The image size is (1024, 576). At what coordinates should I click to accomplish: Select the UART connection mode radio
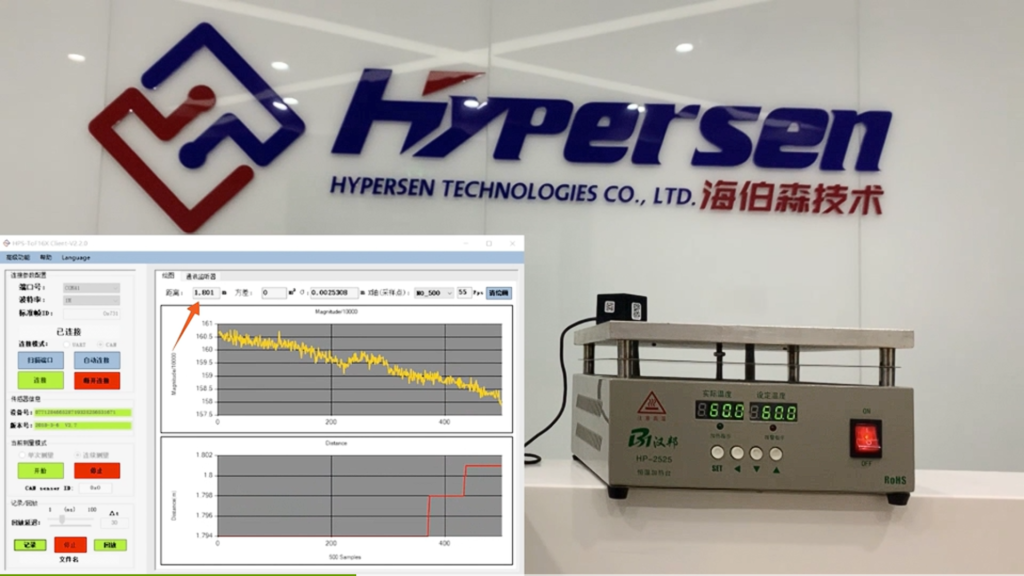click(x=67, y=344)
